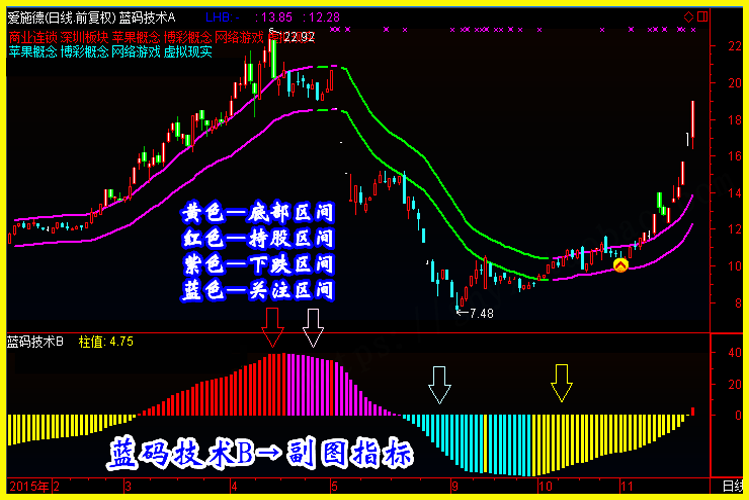Click the 12 price axis label

[x=735, y=229]
